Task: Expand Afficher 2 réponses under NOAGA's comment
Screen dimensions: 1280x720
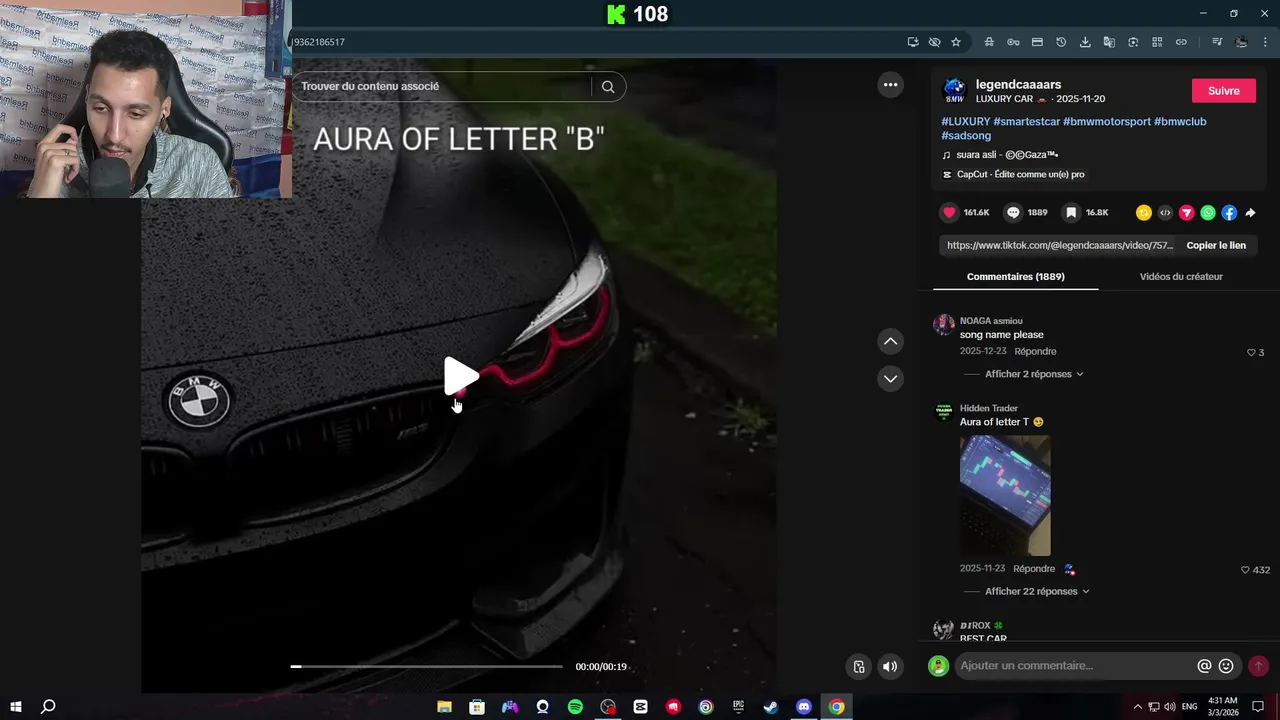Action: pos(1034,374)
